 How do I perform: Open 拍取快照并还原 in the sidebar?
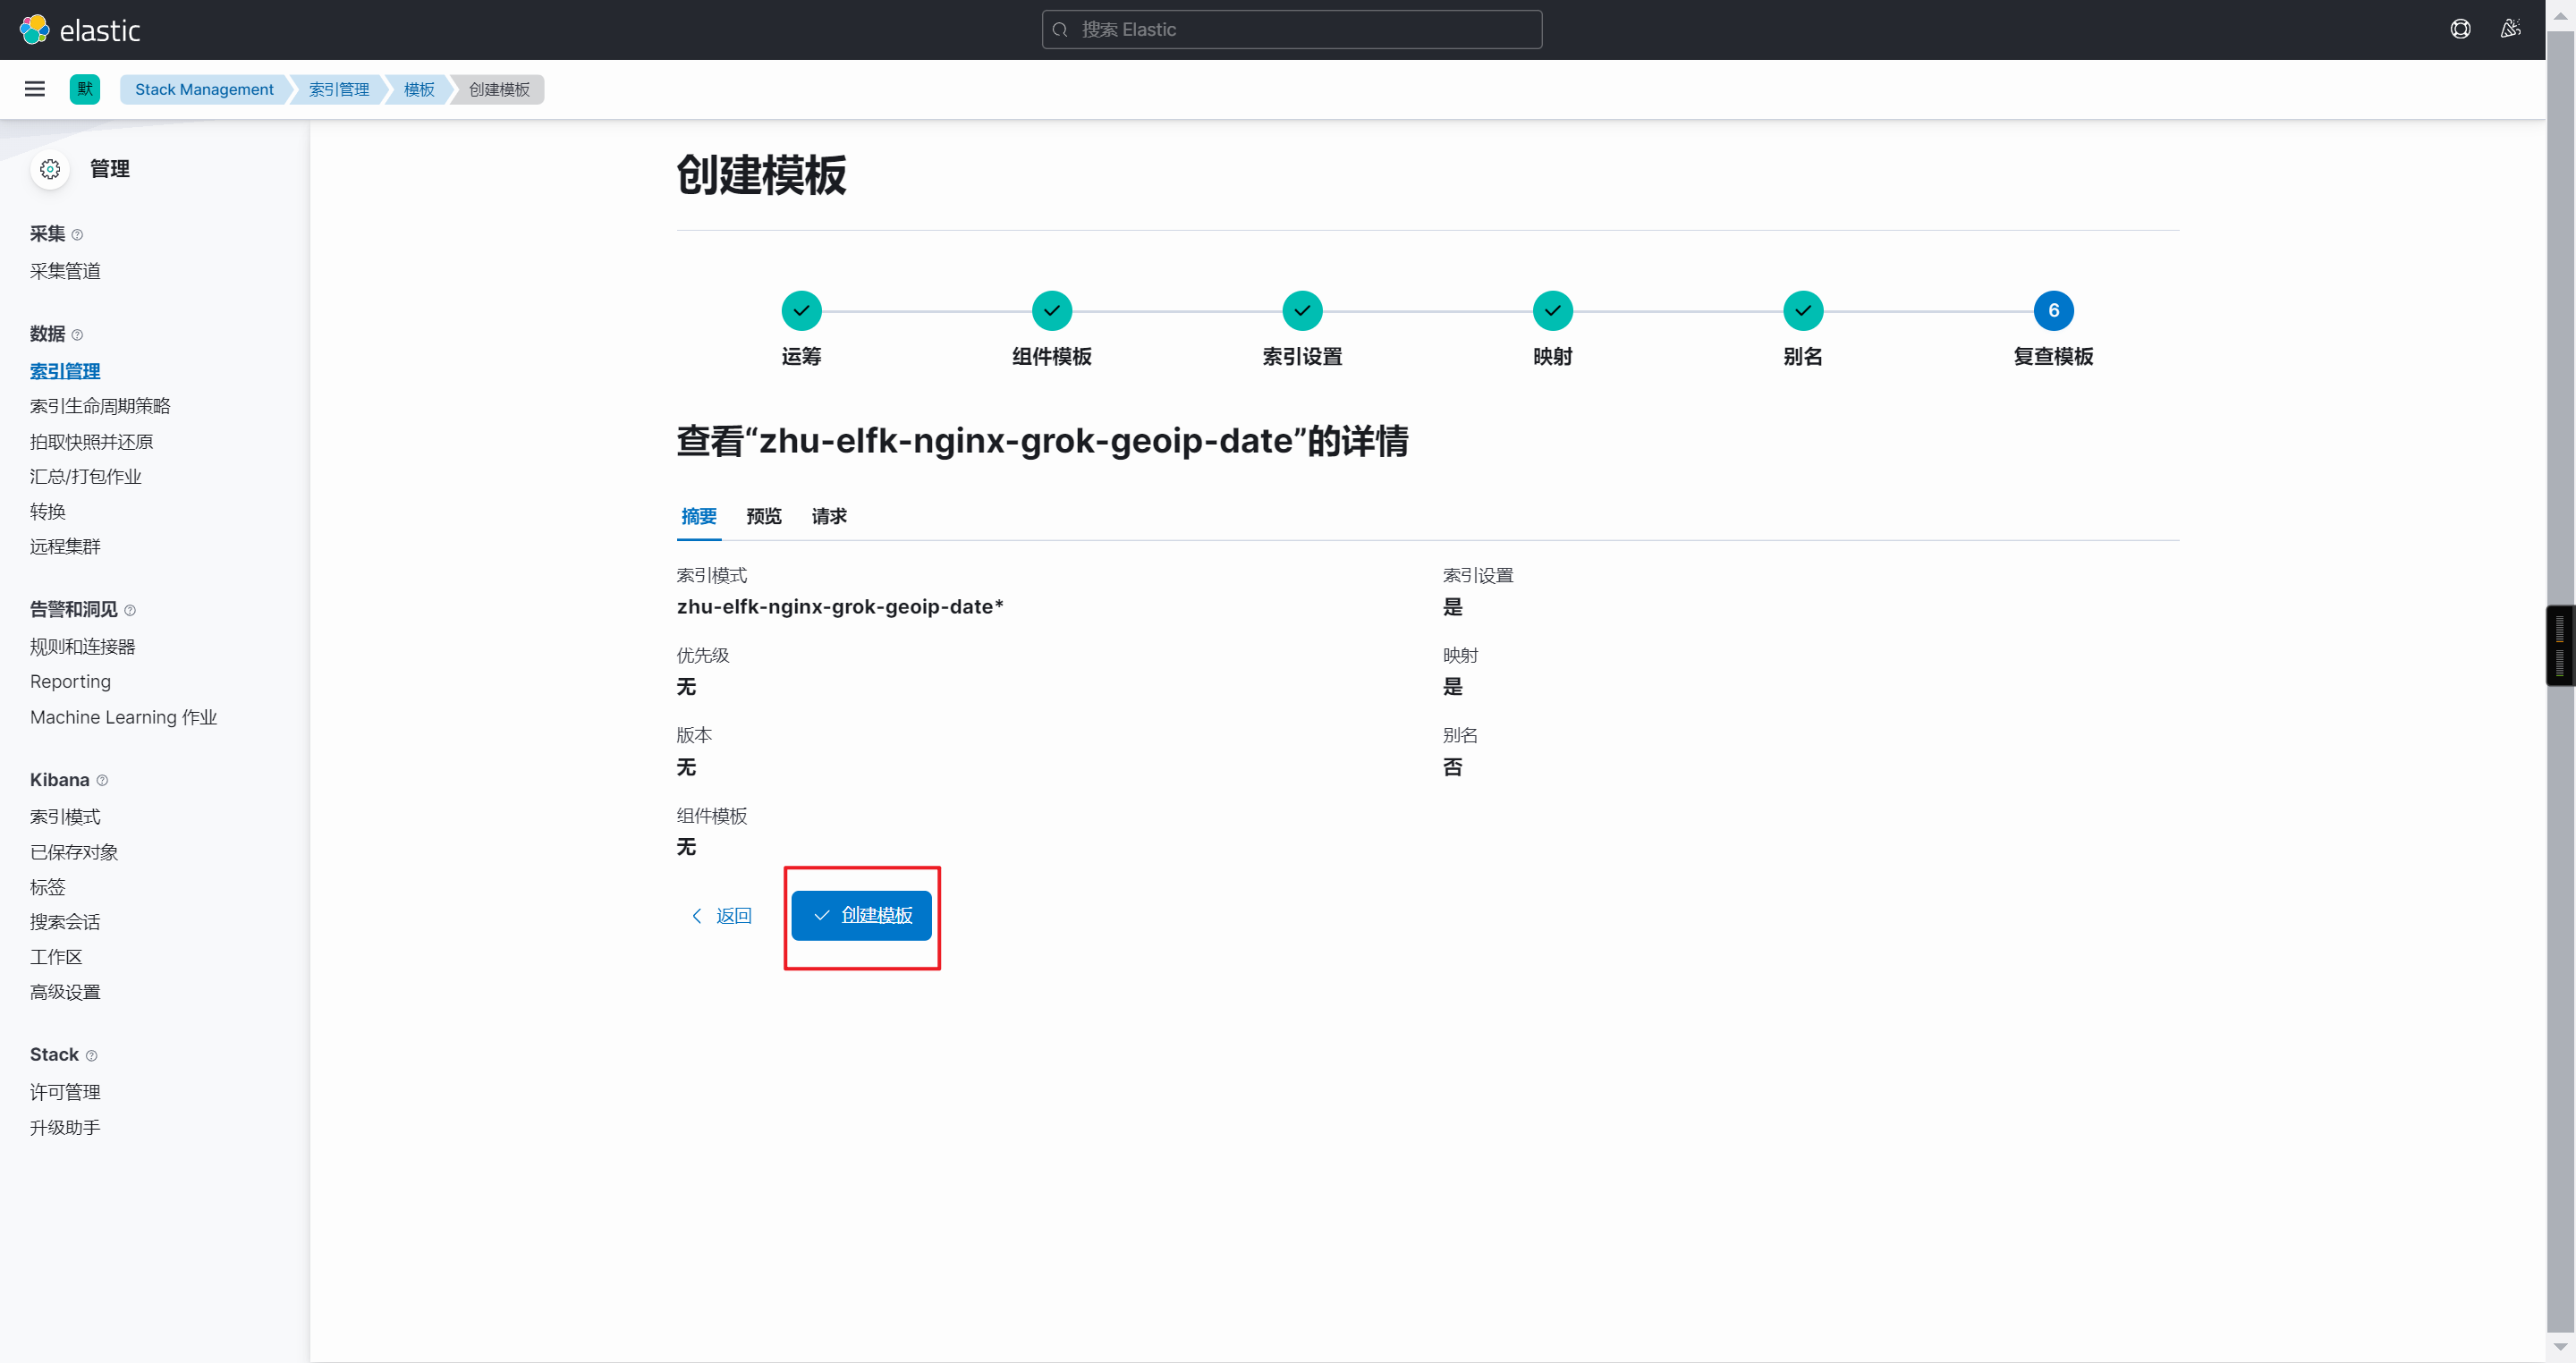pos(92,442)
